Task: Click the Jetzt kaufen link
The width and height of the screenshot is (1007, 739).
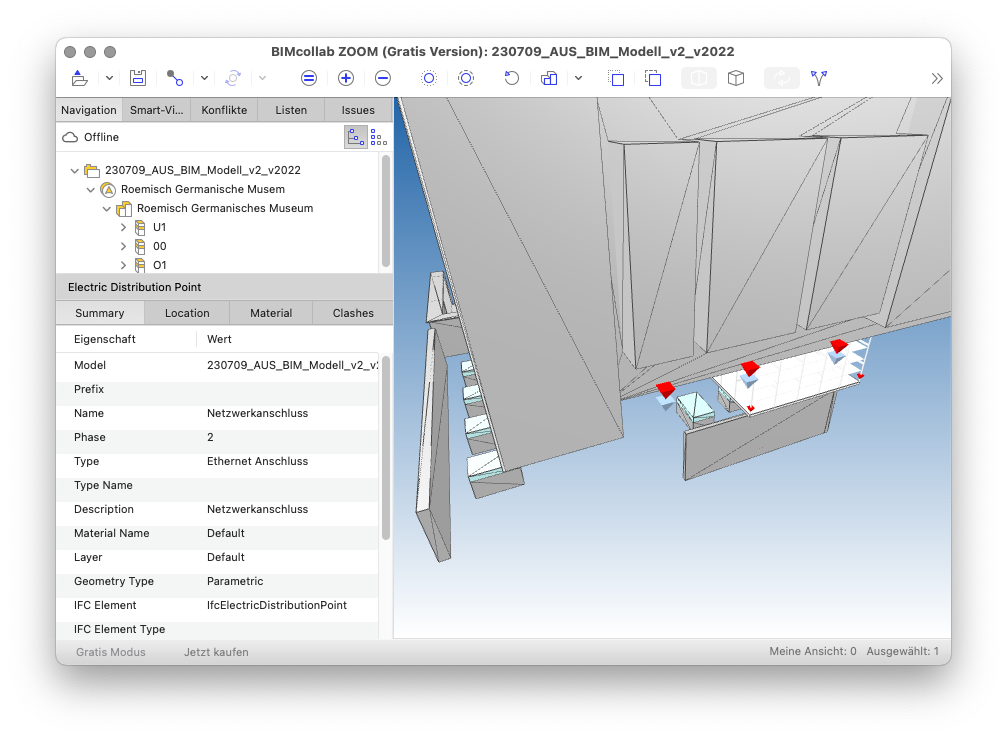Action: (216, 652)
